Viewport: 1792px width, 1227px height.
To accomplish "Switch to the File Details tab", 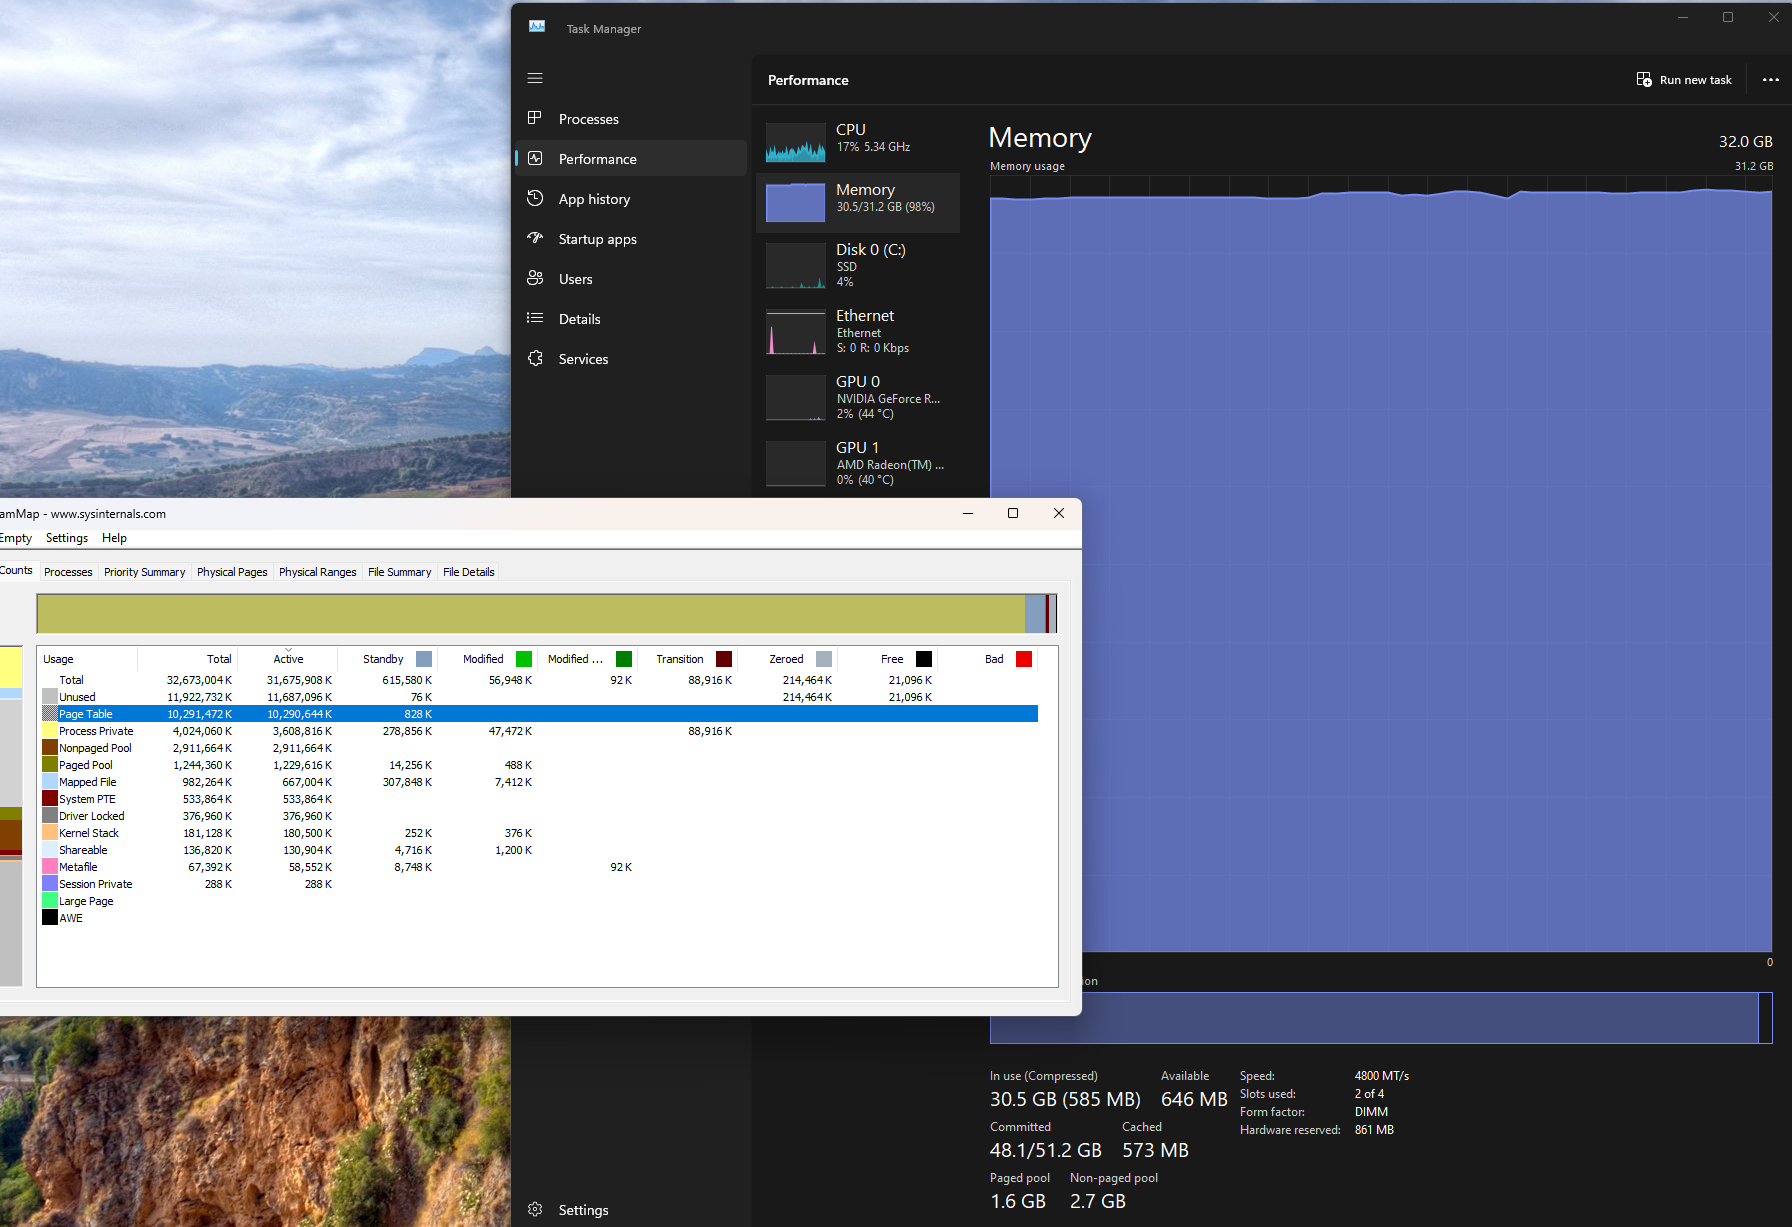I will [x=468, y=572].
